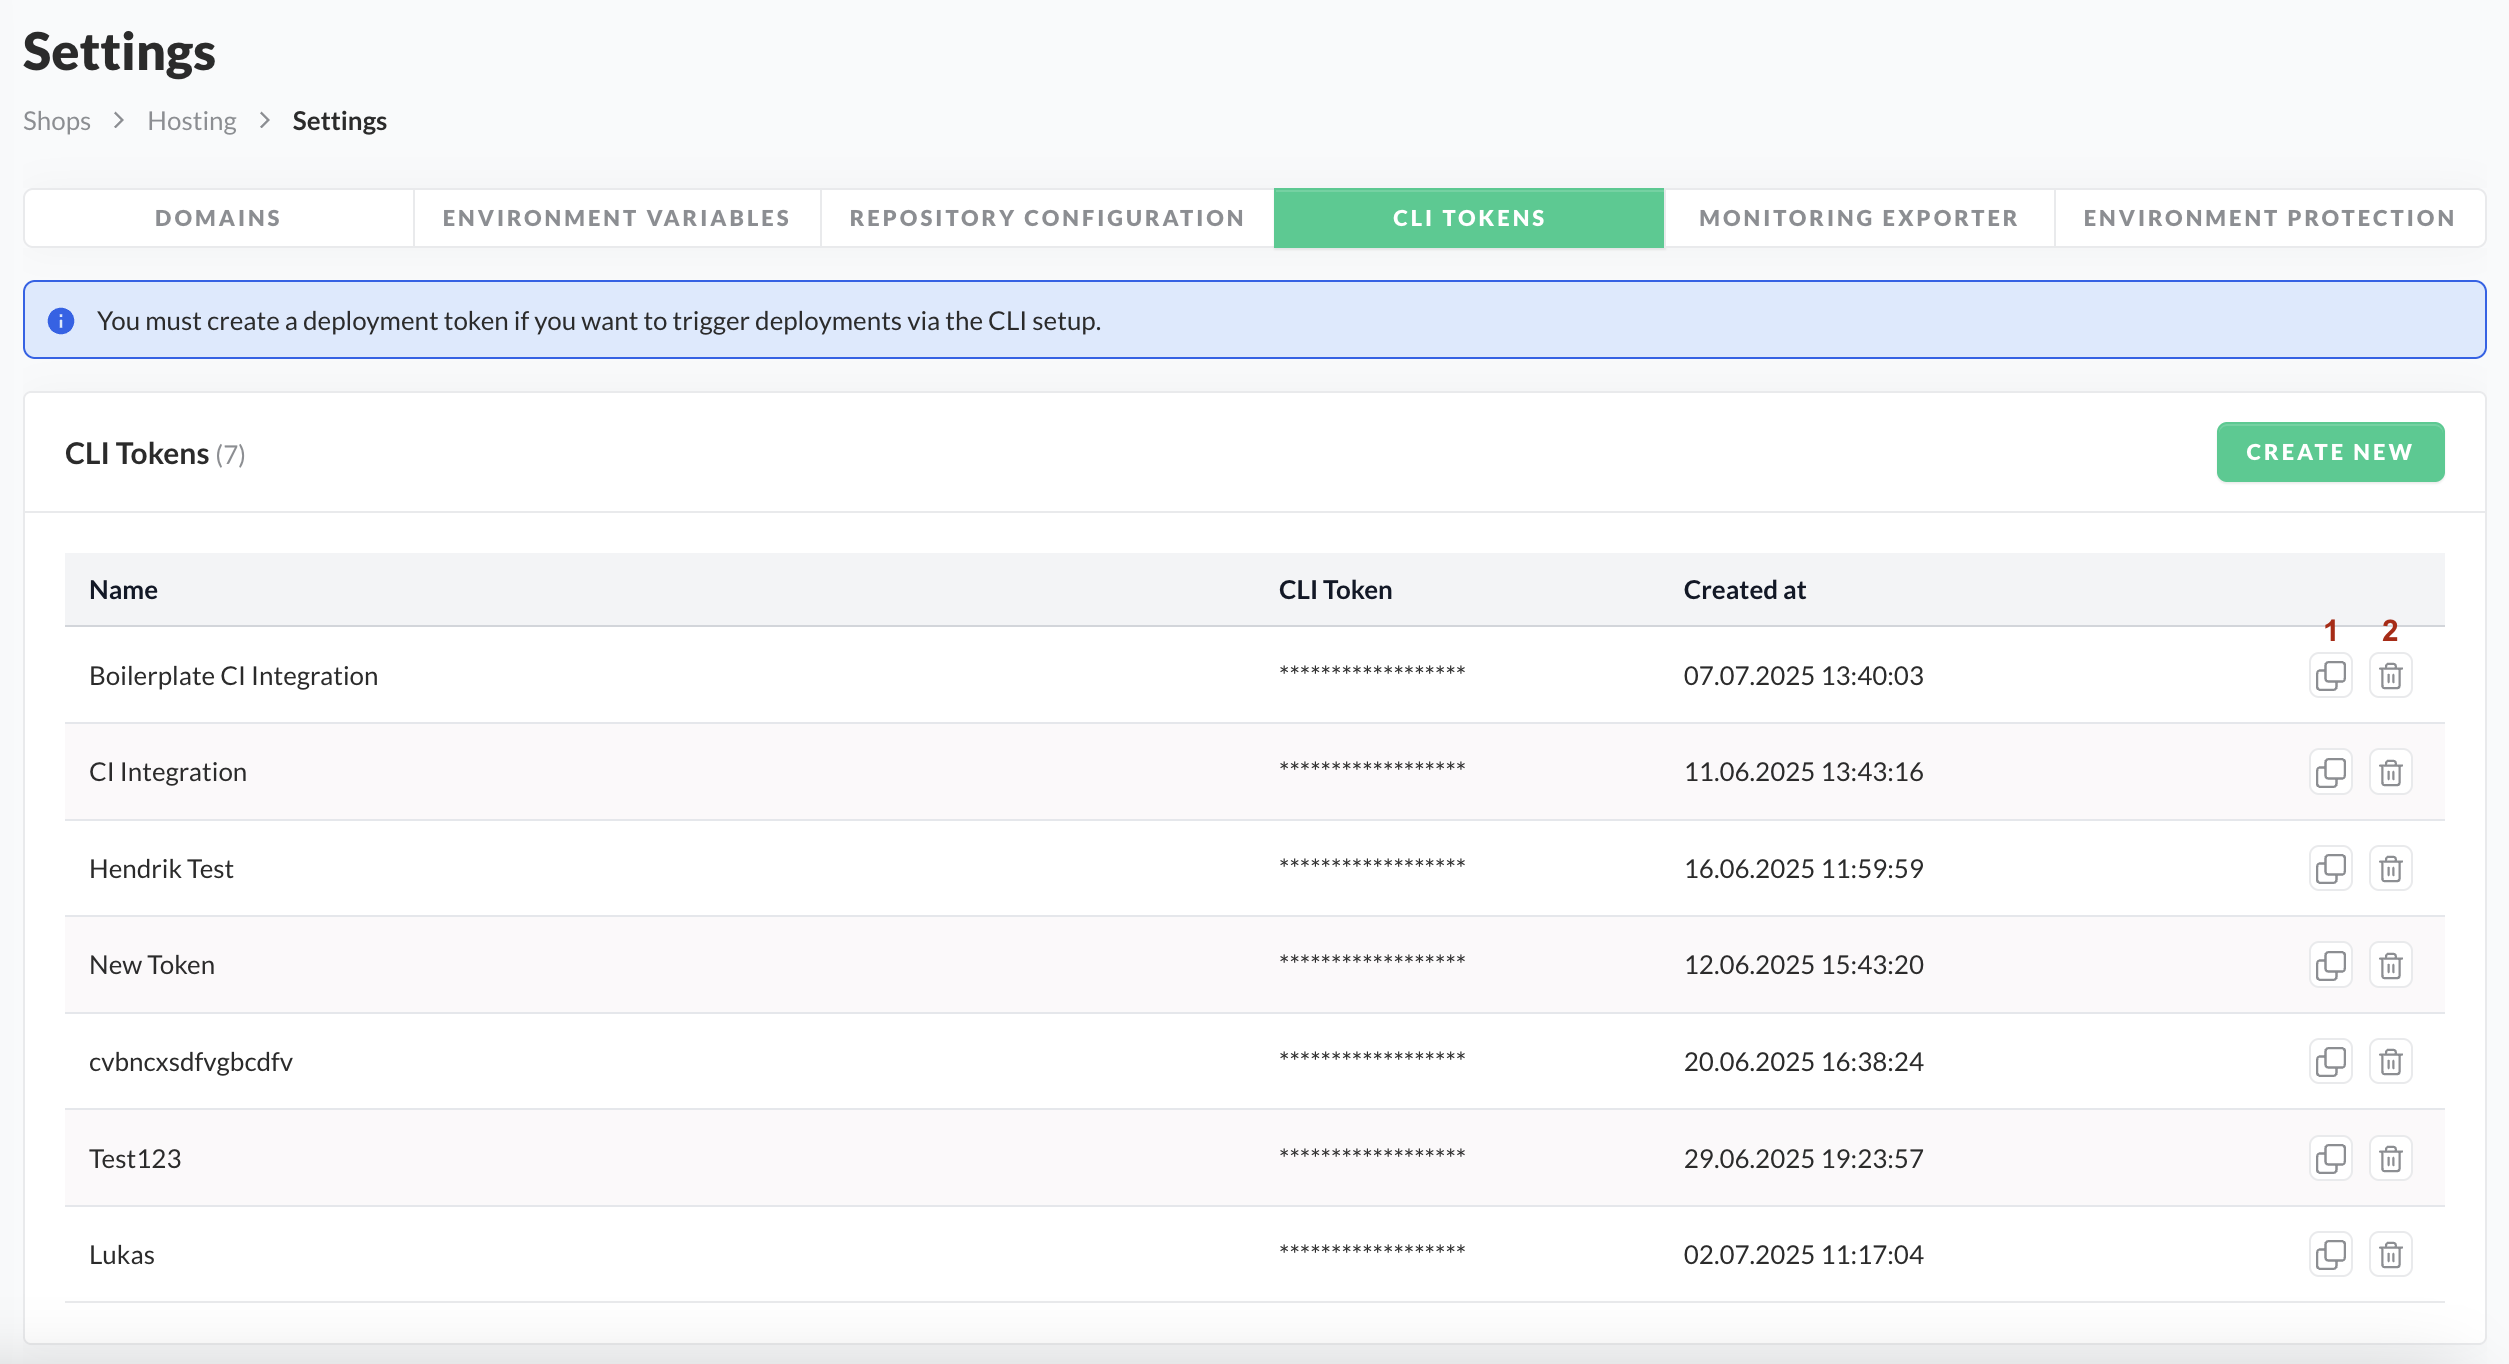Image resolution: width=2509 pixels, height=1364 pixels.
Task: Delete the Boilerplate CI Integration token
Action: 2390,676
